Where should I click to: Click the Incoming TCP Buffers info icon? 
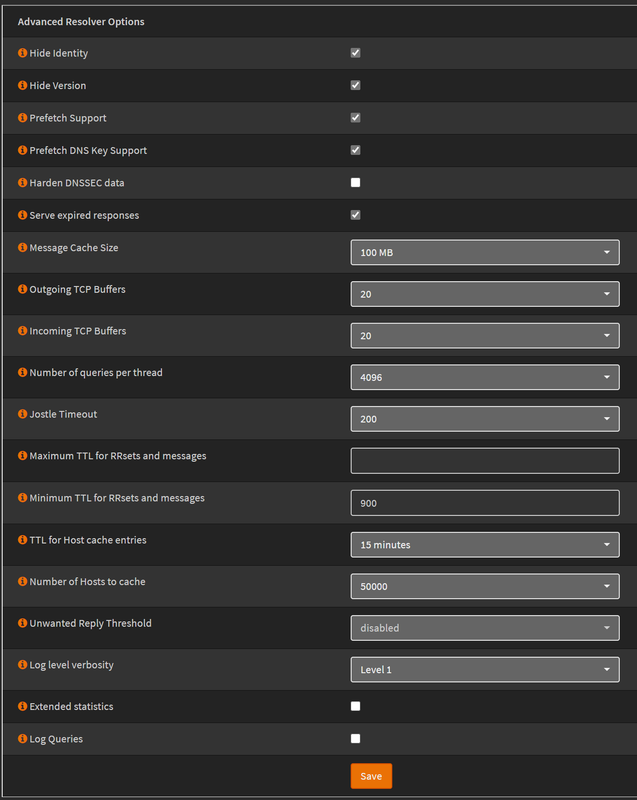(x=22, y=331)
